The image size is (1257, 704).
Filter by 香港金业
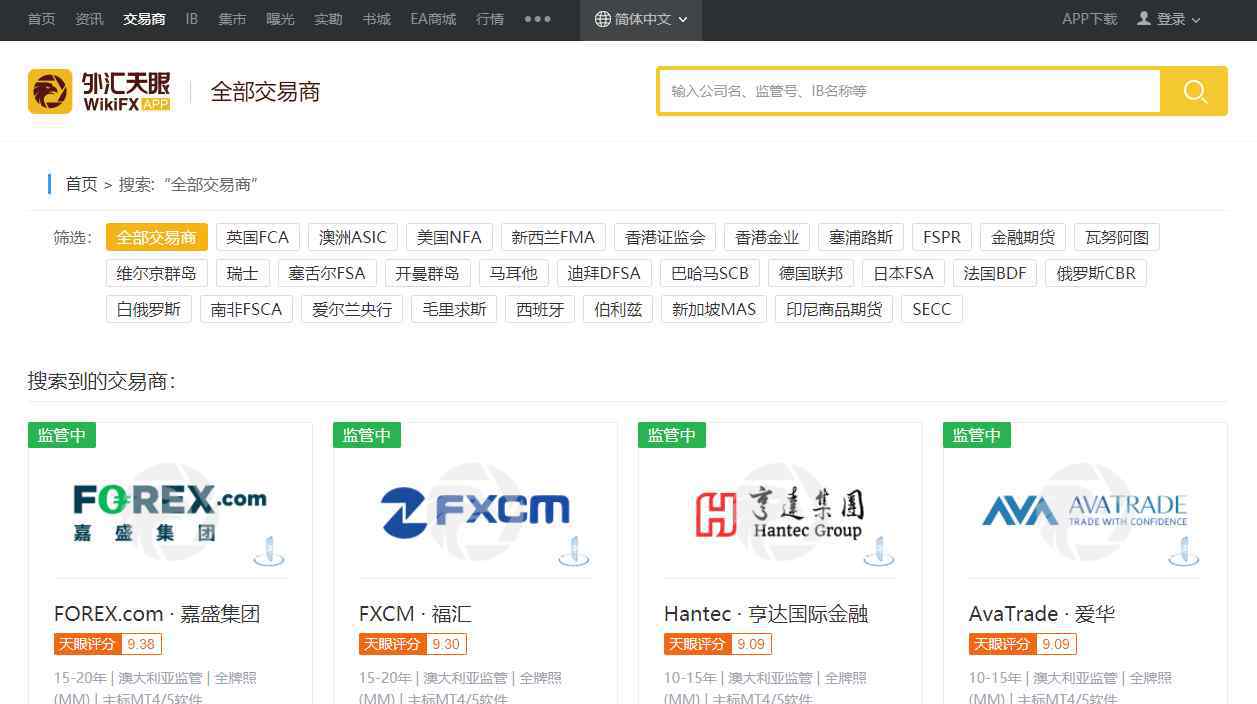click(767, 237)
